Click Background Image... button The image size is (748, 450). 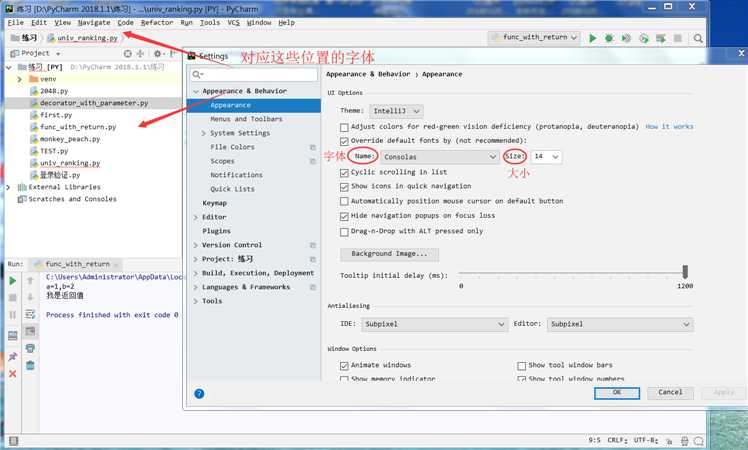point(389,254)
